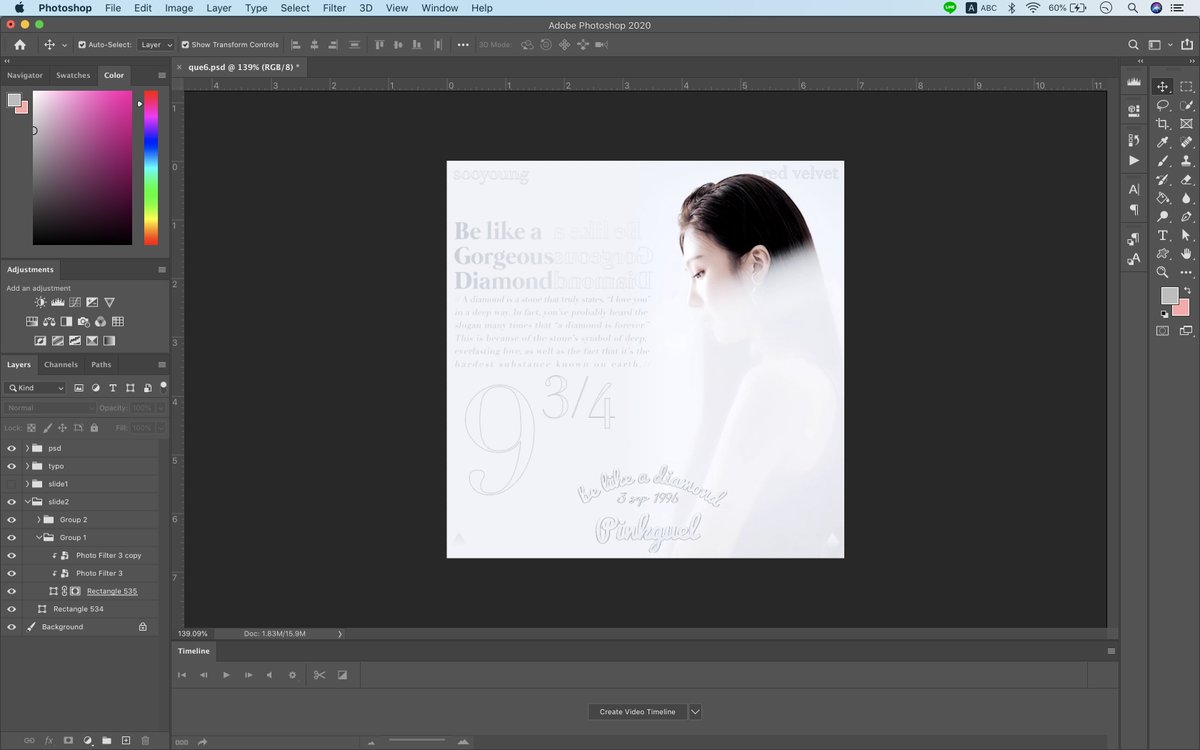This screenshot has height=750, width=1200.
Task: Add a Gradient Map adjustment
Action: [109, 341]
